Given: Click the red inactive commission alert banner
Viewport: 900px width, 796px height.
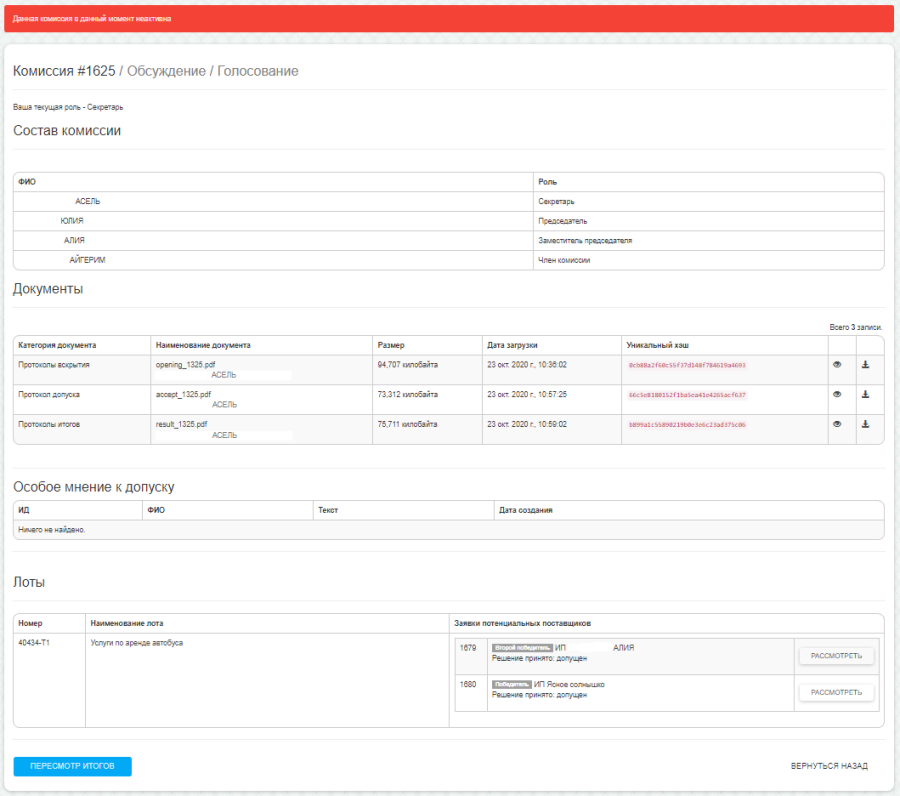Looking at the screenshot, I should pos(448,19).
